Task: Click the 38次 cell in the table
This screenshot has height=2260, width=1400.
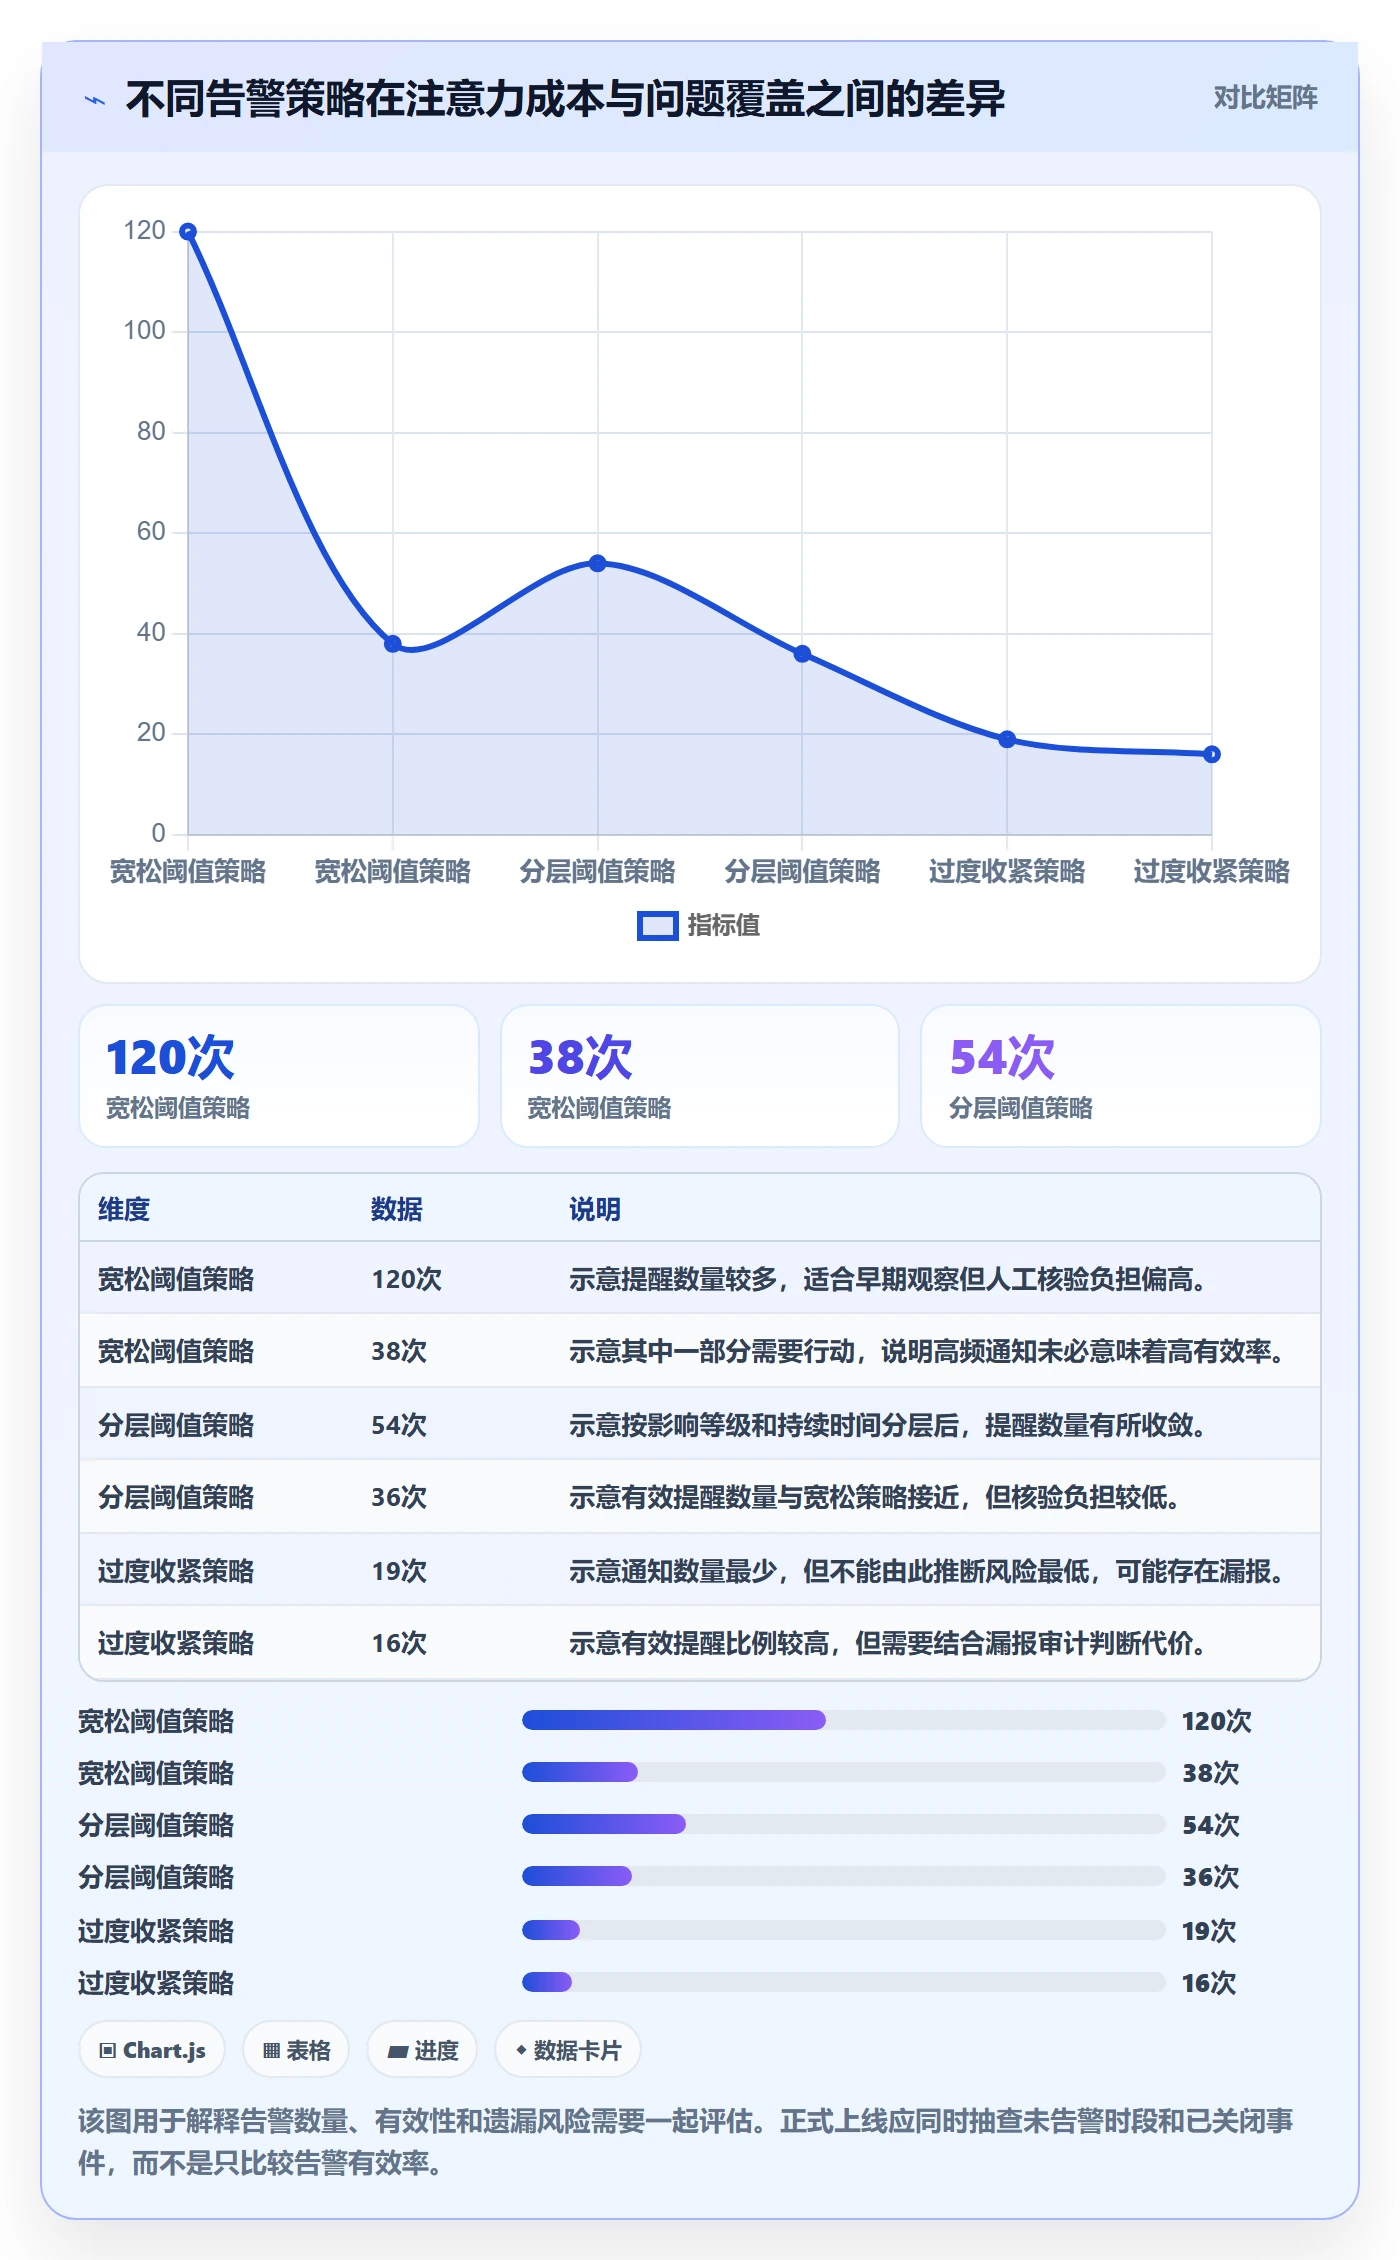Action: [x=399, y=1351]
